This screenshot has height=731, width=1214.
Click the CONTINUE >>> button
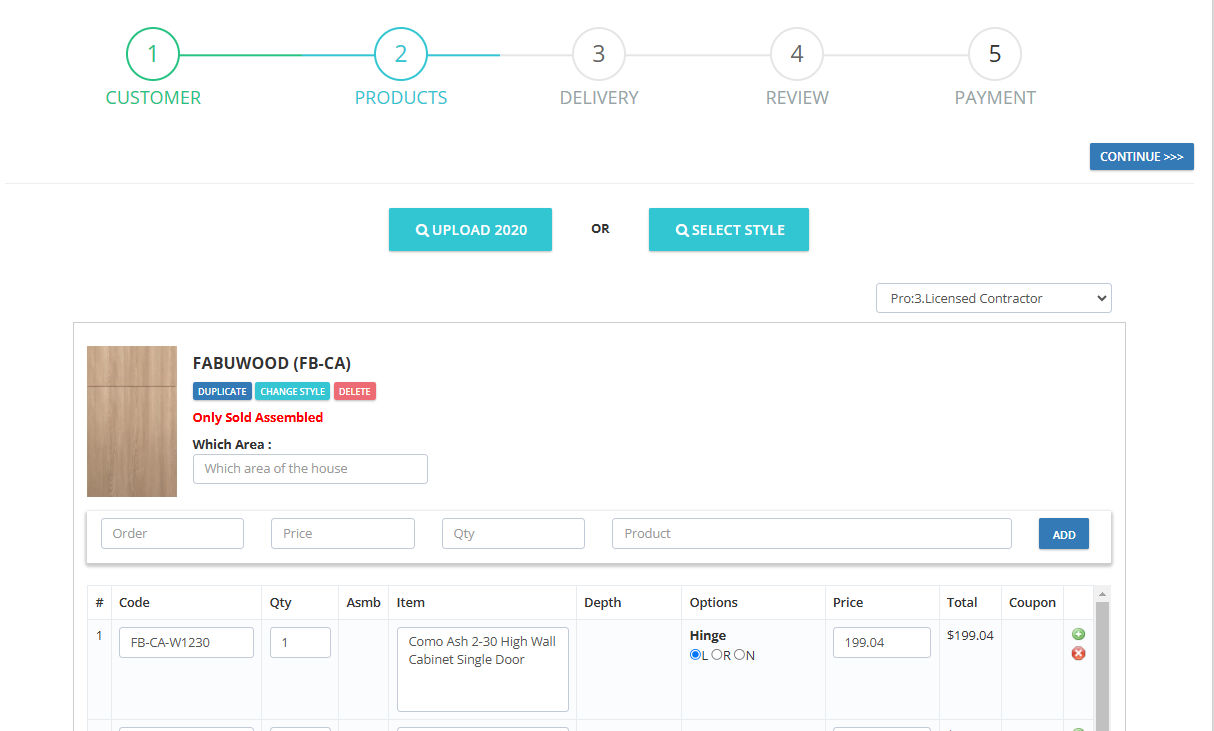[1142, 157]
